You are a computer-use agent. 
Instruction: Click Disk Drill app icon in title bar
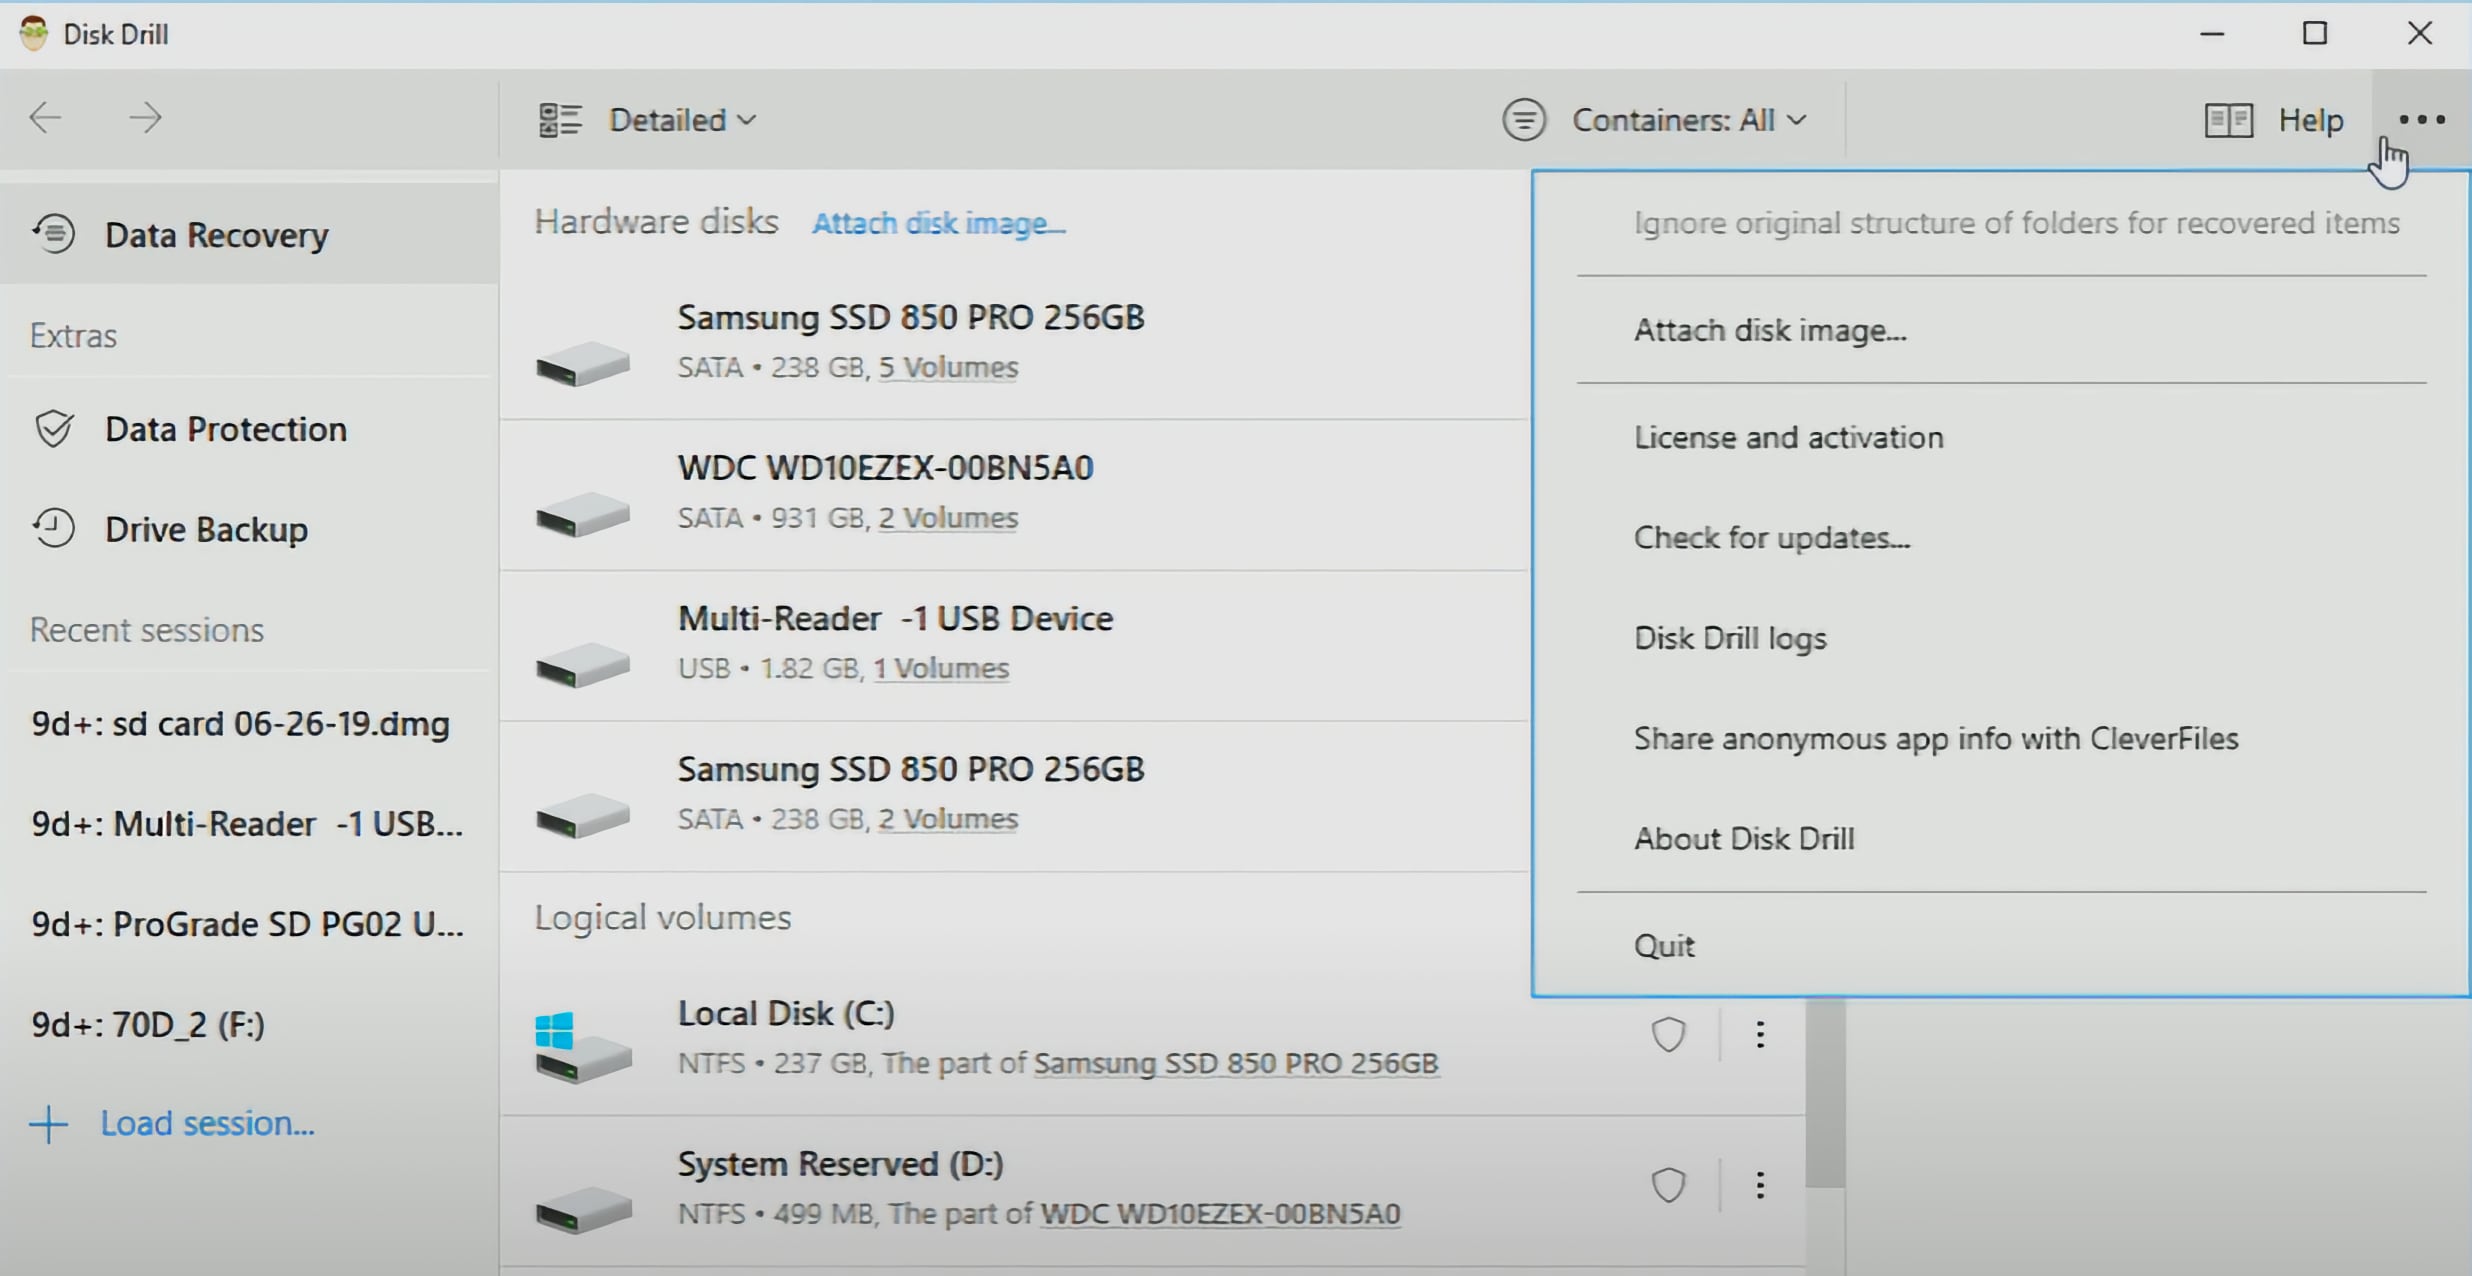[x=33, y=33]
